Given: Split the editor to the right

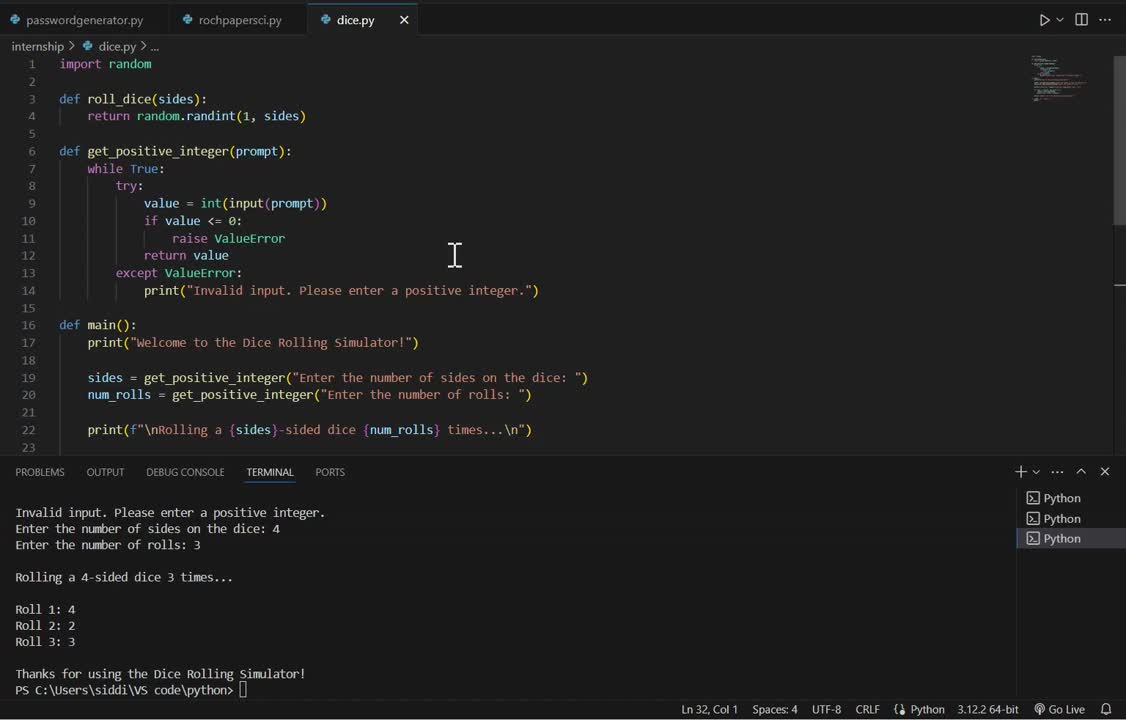Looking at the screenshot, I should (x=1081, y=20).
